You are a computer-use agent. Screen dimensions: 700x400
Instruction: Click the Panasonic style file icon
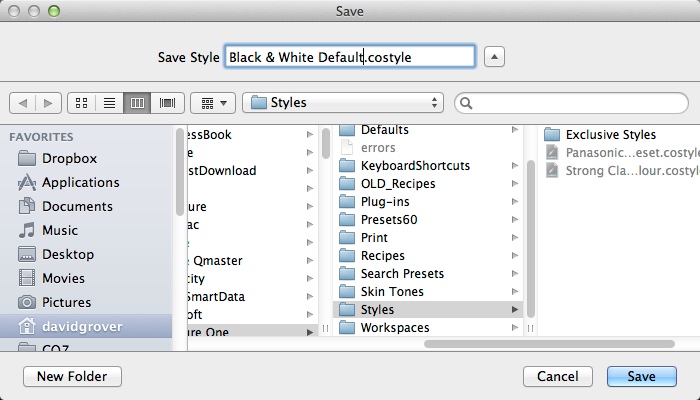click(552, 153)
